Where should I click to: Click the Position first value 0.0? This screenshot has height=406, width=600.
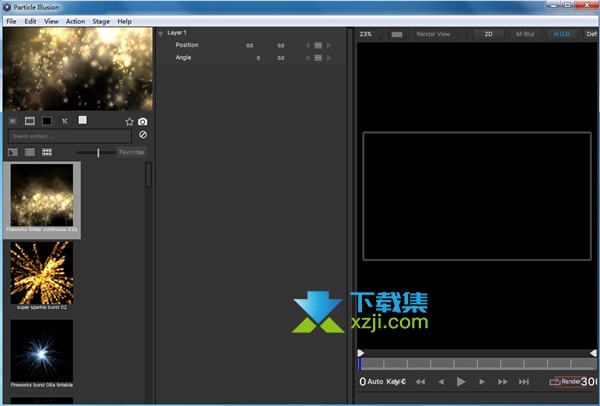tap(249, 46)
